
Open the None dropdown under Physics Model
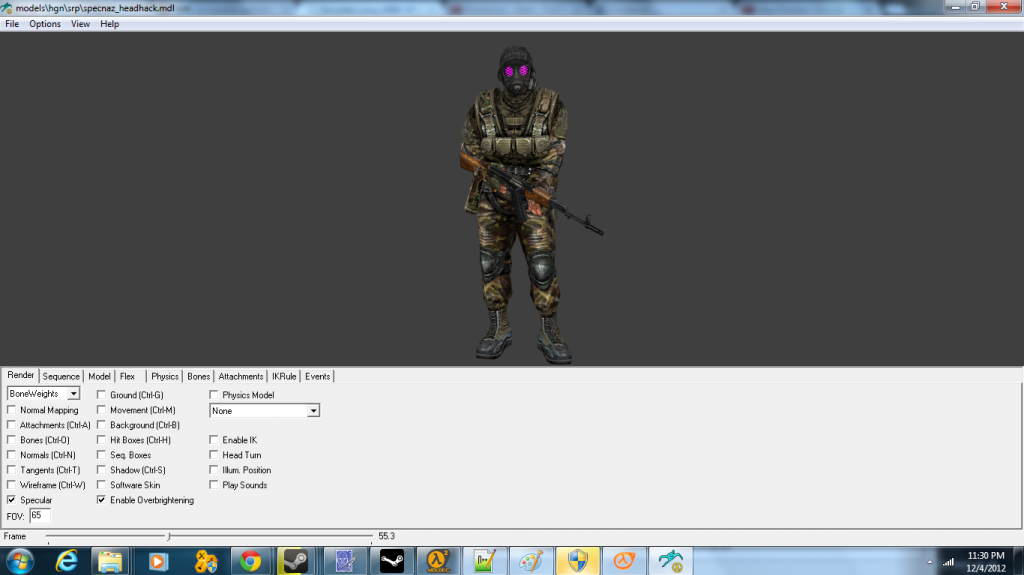(x=264, y=411)
